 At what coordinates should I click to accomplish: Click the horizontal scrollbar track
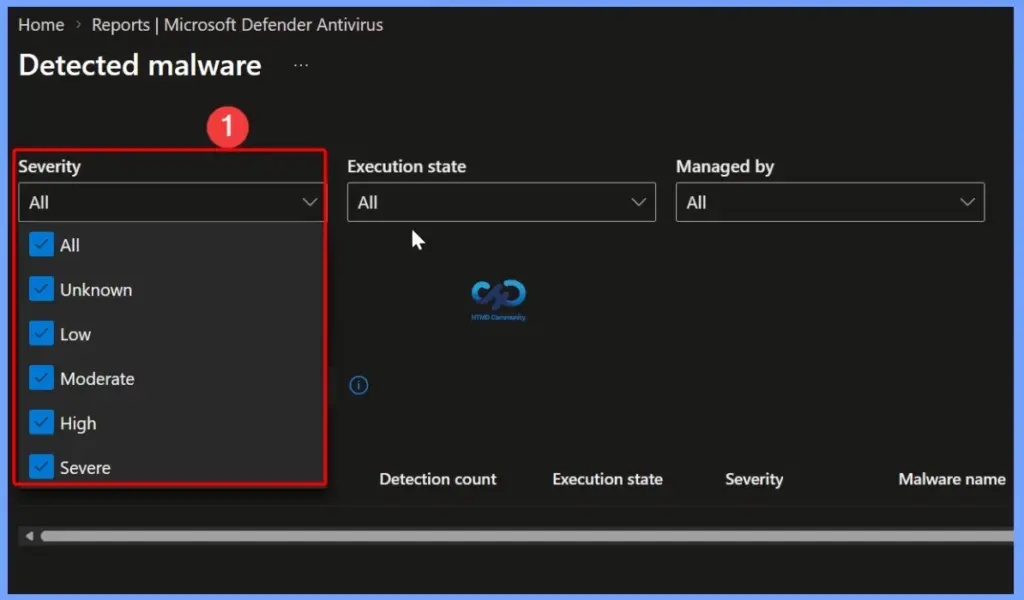click(x=526, y=536)
